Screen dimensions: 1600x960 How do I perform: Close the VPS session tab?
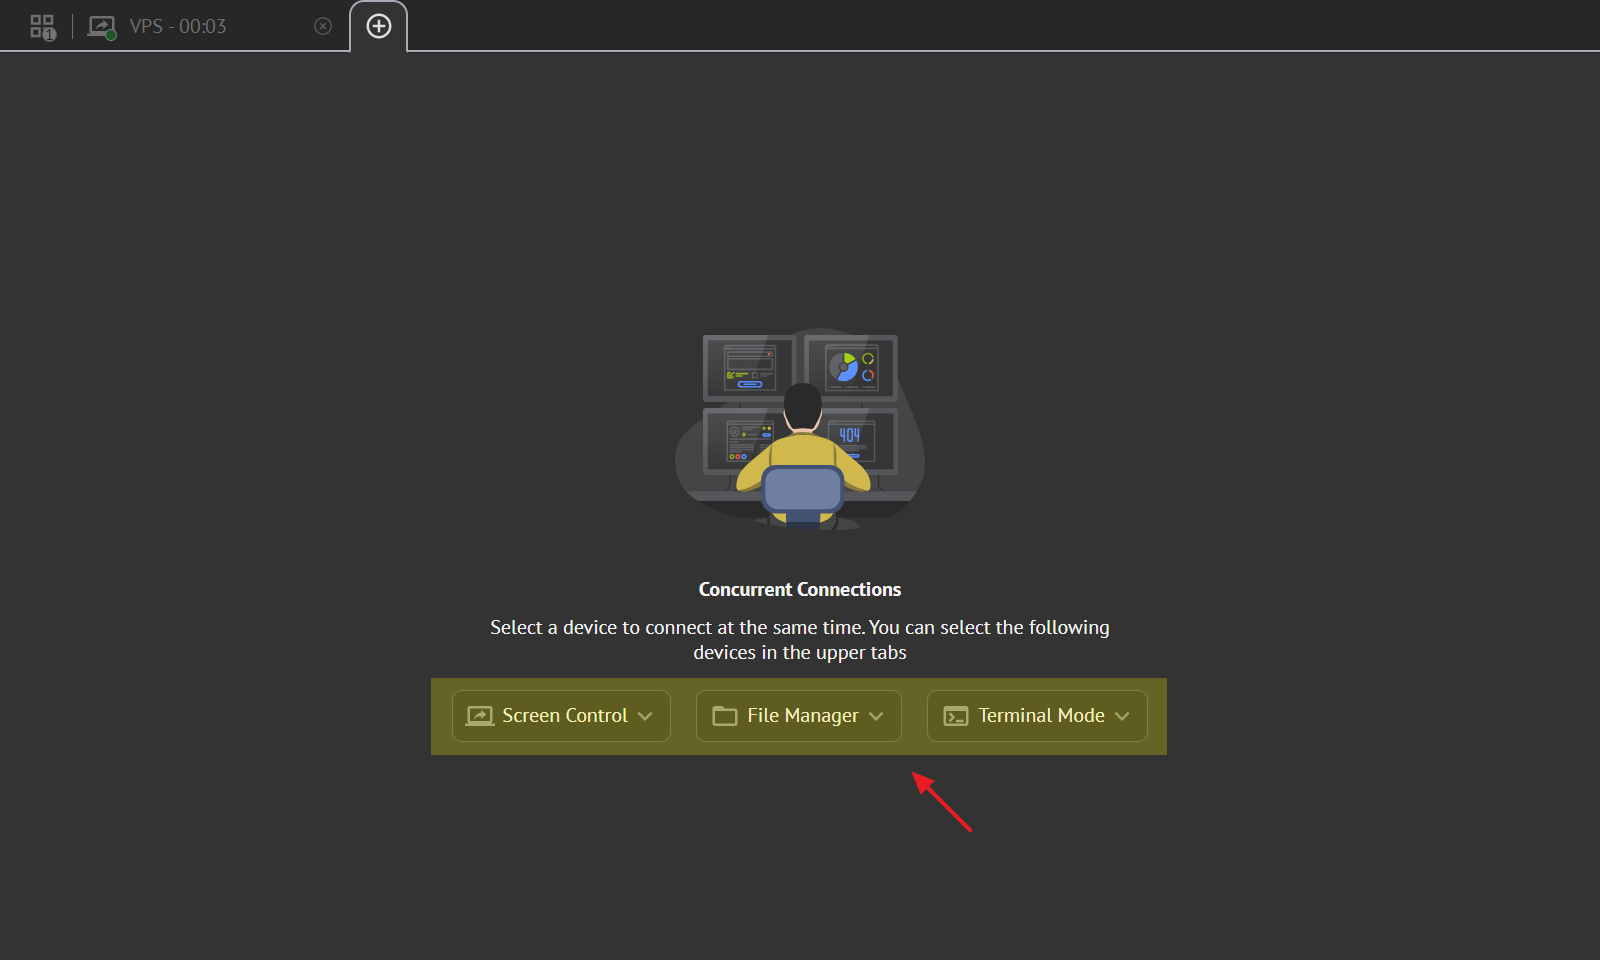coord(323,27)
